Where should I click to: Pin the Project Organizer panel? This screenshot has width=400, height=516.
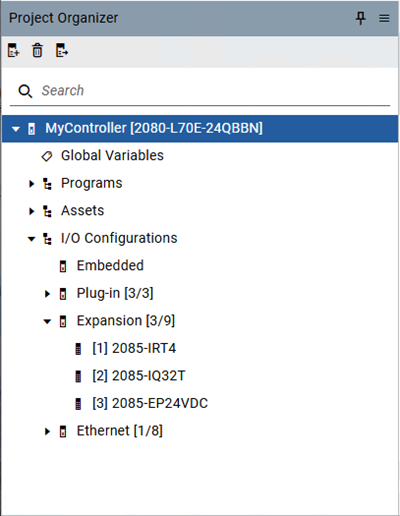360,18
